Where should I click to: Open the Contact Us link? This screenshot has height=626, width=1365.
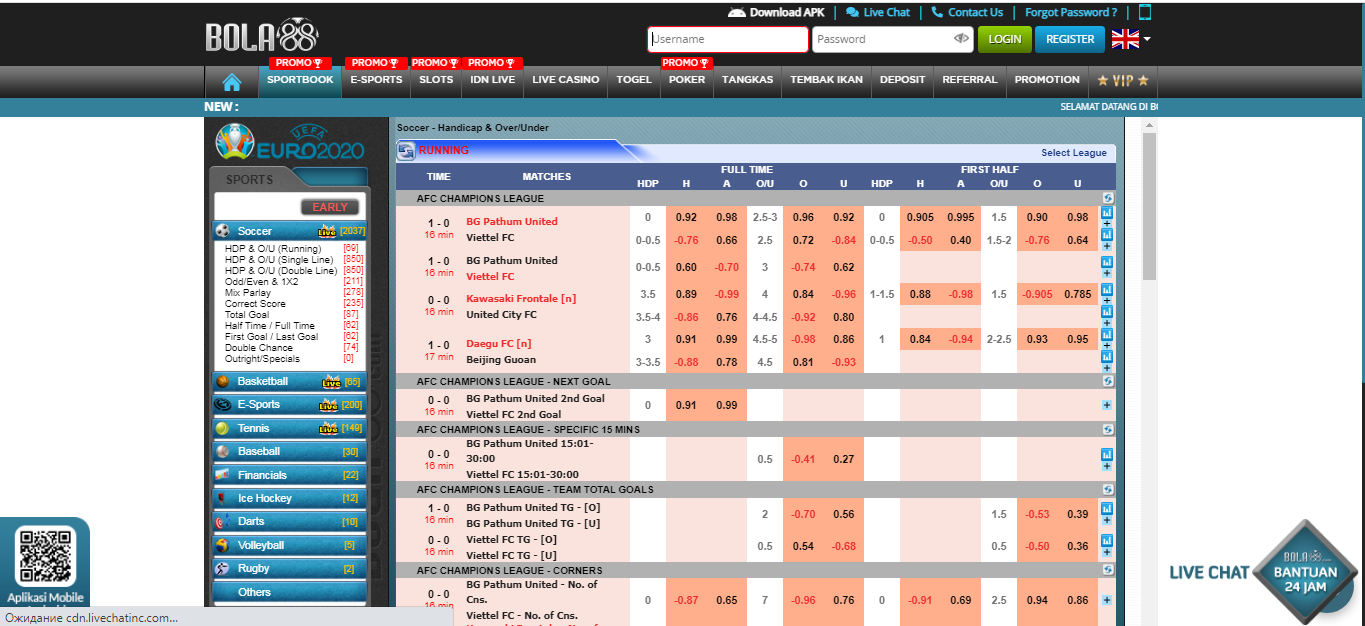(967, 12)
